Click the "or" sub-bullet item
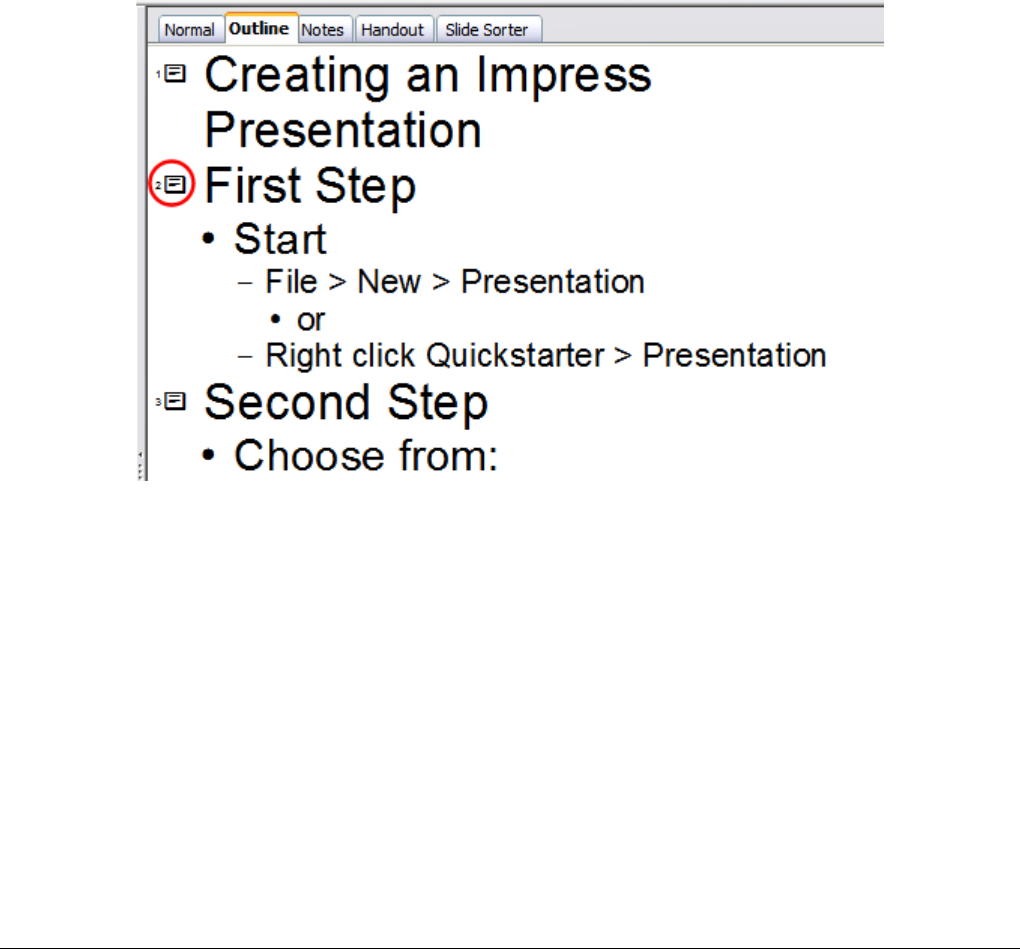The width and height of the screenshot is (1020, 949). tap(311, 319)
